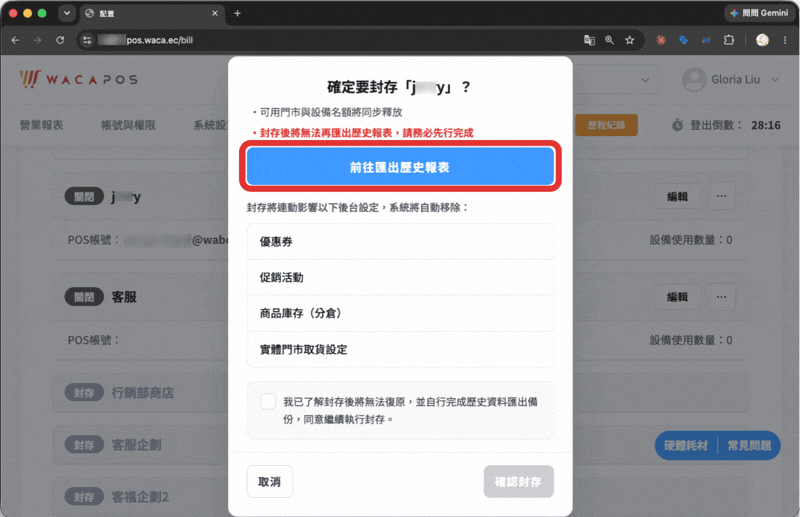Open the Chrome profile avatar
The height and width of the screenshot is (517, 800).
(762, 40)
